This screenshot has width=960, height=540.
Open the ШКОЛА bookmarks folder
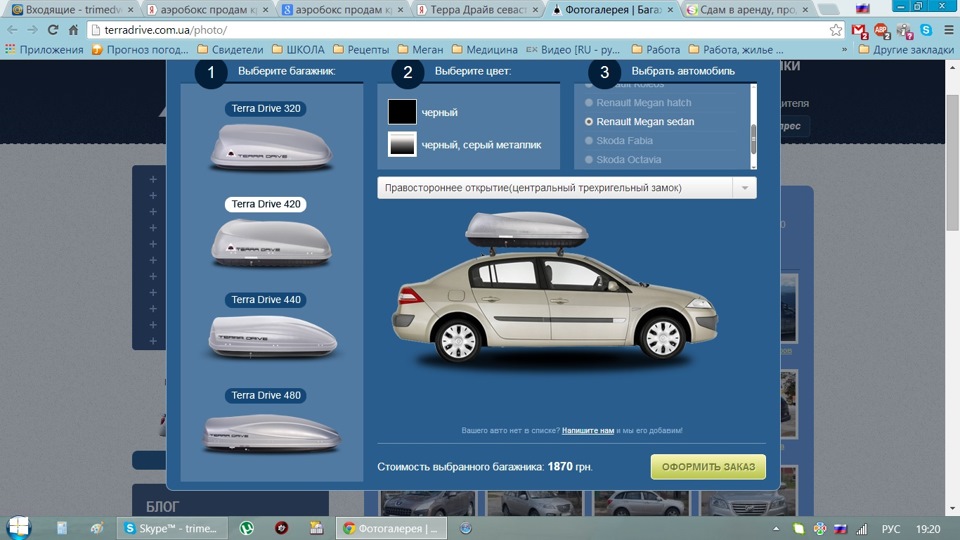click(x=298, y=50)
